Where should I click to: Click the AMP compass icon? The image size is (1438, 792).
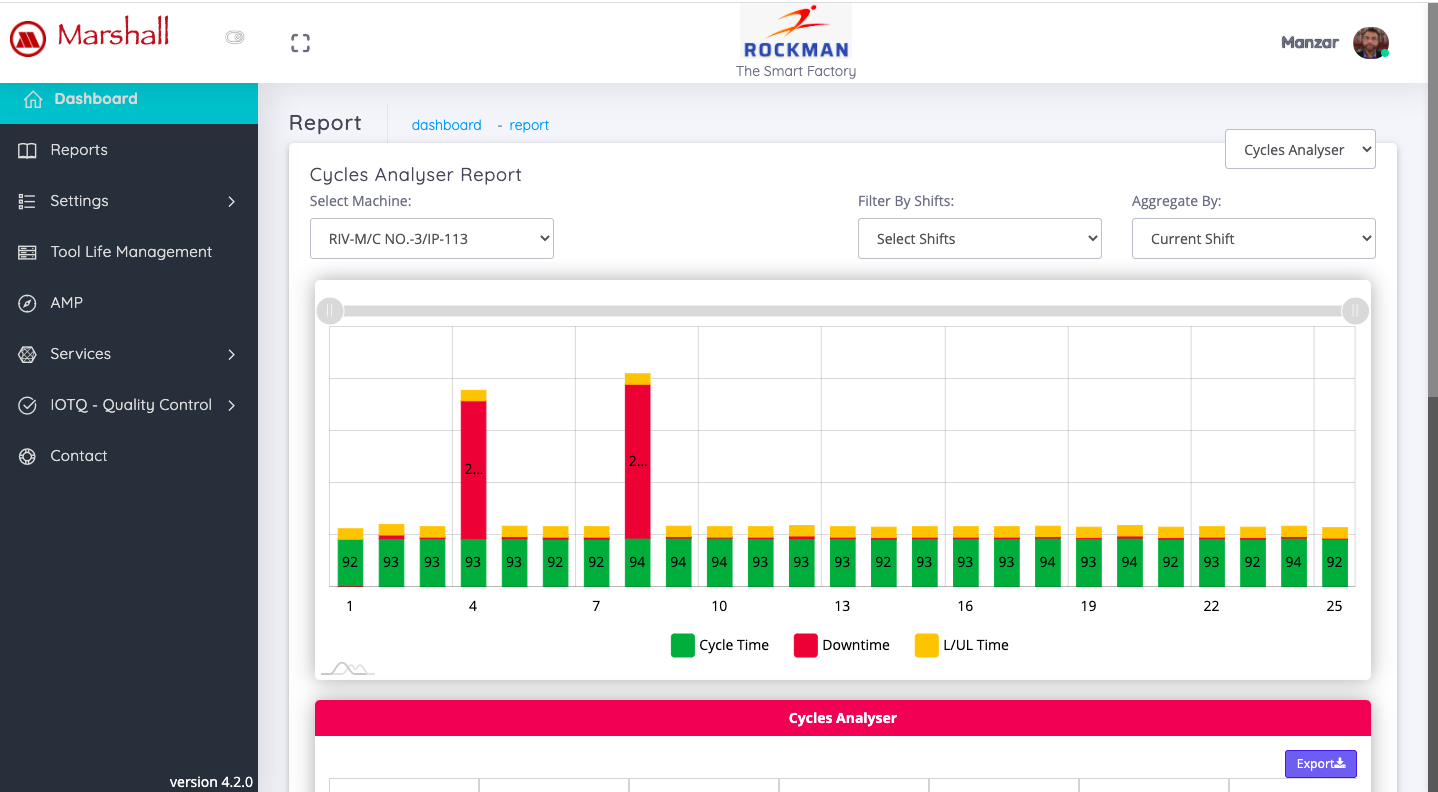coord(27,303)
